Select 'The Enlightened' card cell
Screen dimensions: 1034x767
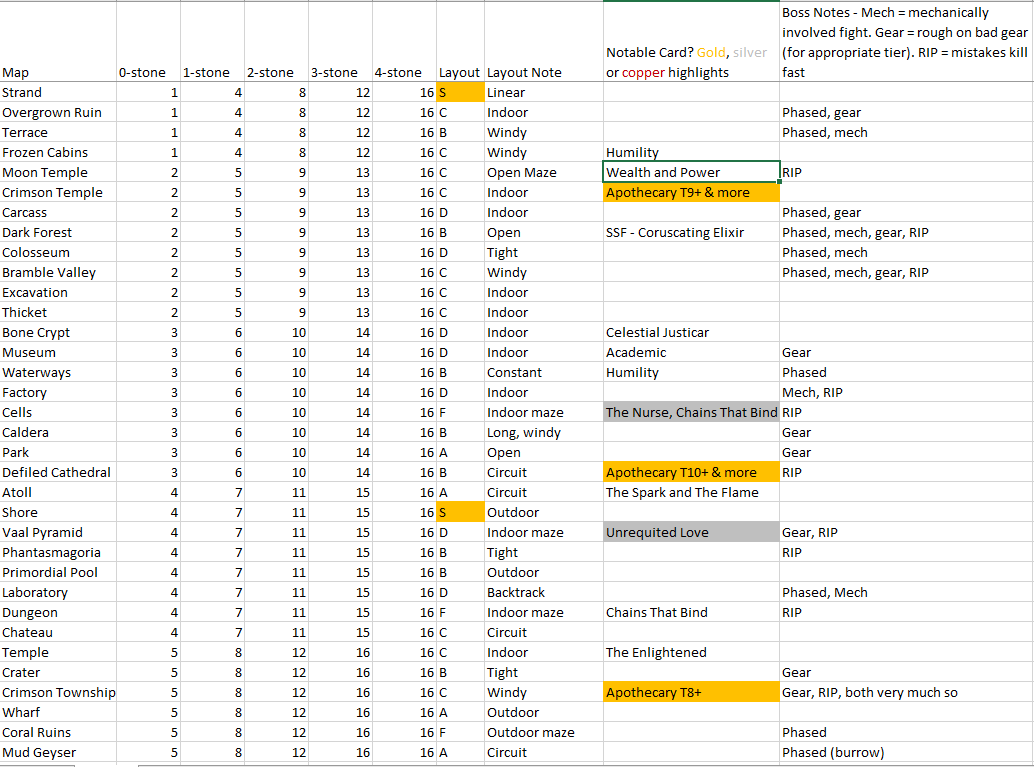[x=691, y=652]
